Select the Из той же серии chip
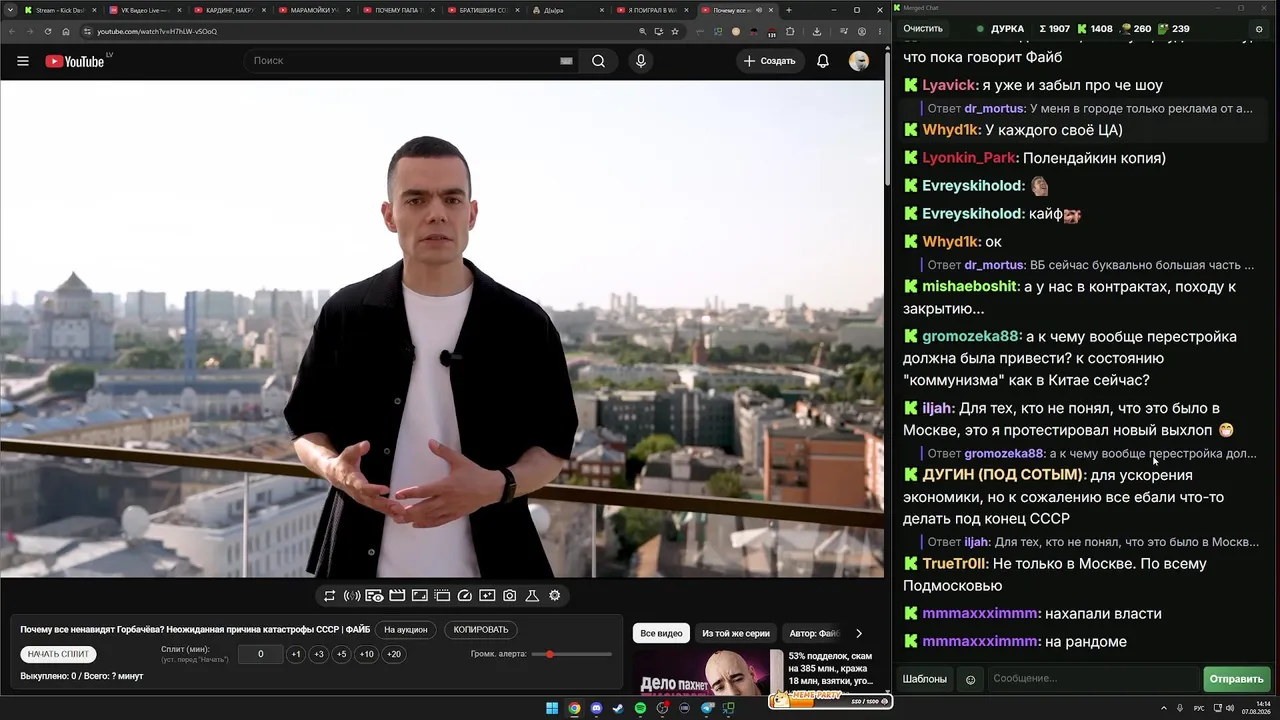Viewport: 1280px width, 720px height. pyautogui.click(x=736, y=633)
